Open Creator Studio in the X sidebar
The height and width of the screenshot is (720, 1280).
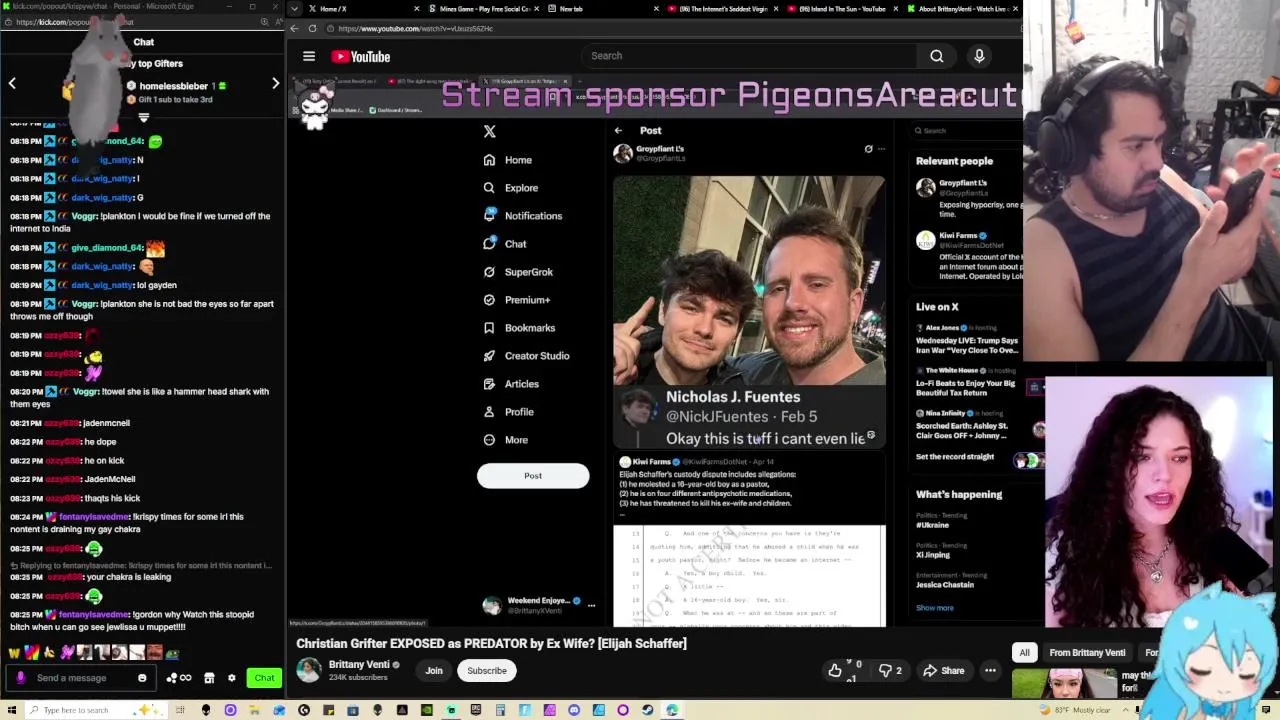(x=526, y=356)
